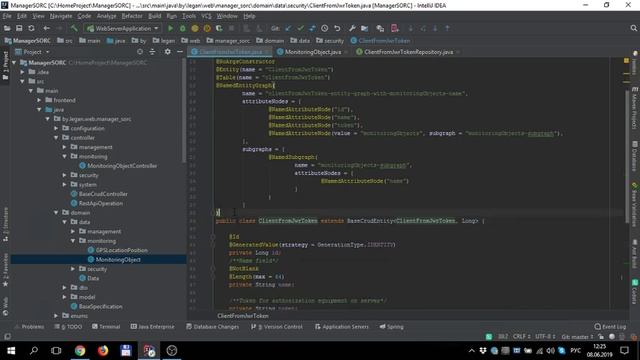Viewport: 640px width, 360px height.
Task: Click the domain breadcrumb in navigation bar
Action: click(270, 40)
